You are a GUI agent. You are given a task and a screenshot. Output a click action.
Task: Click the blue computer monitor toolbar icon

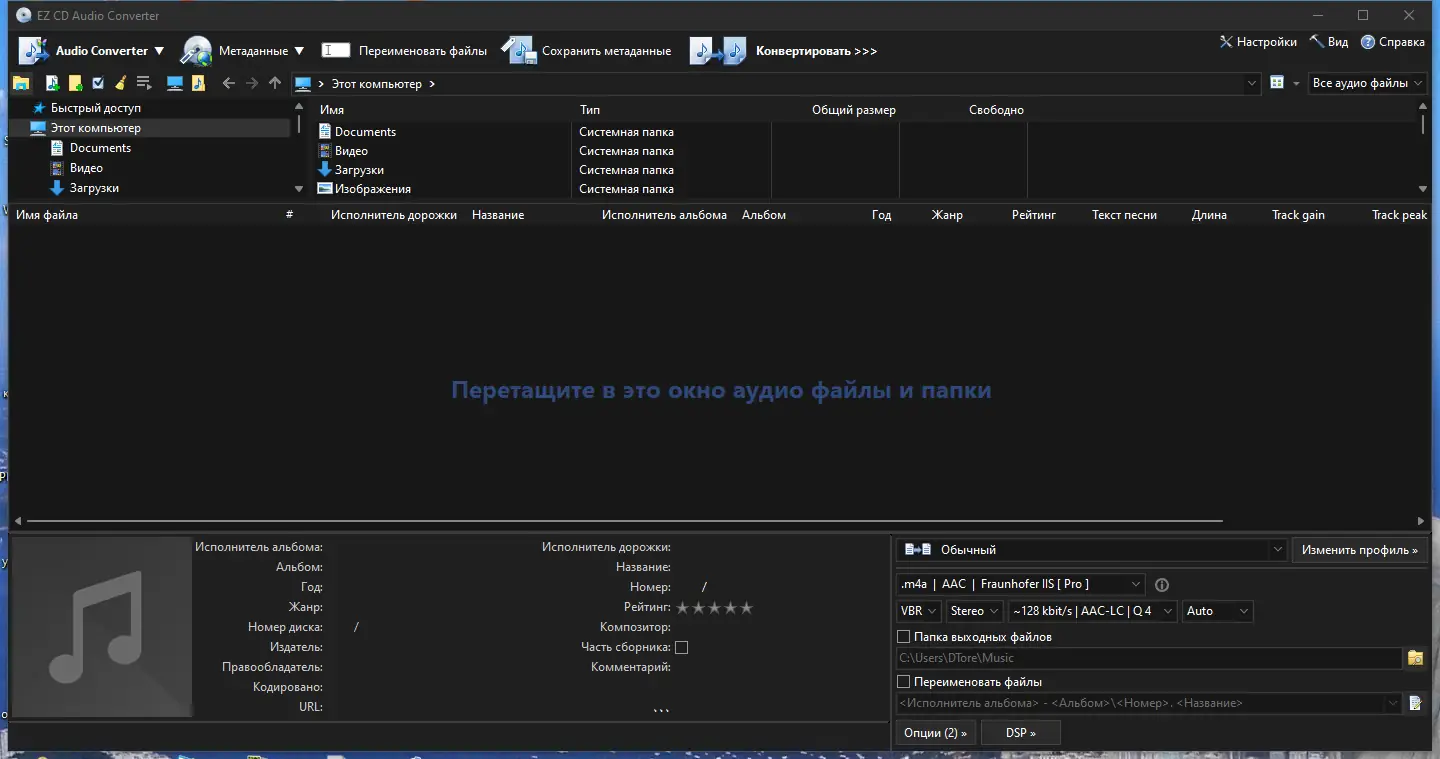pyautogui.click(x=175, y=84)
